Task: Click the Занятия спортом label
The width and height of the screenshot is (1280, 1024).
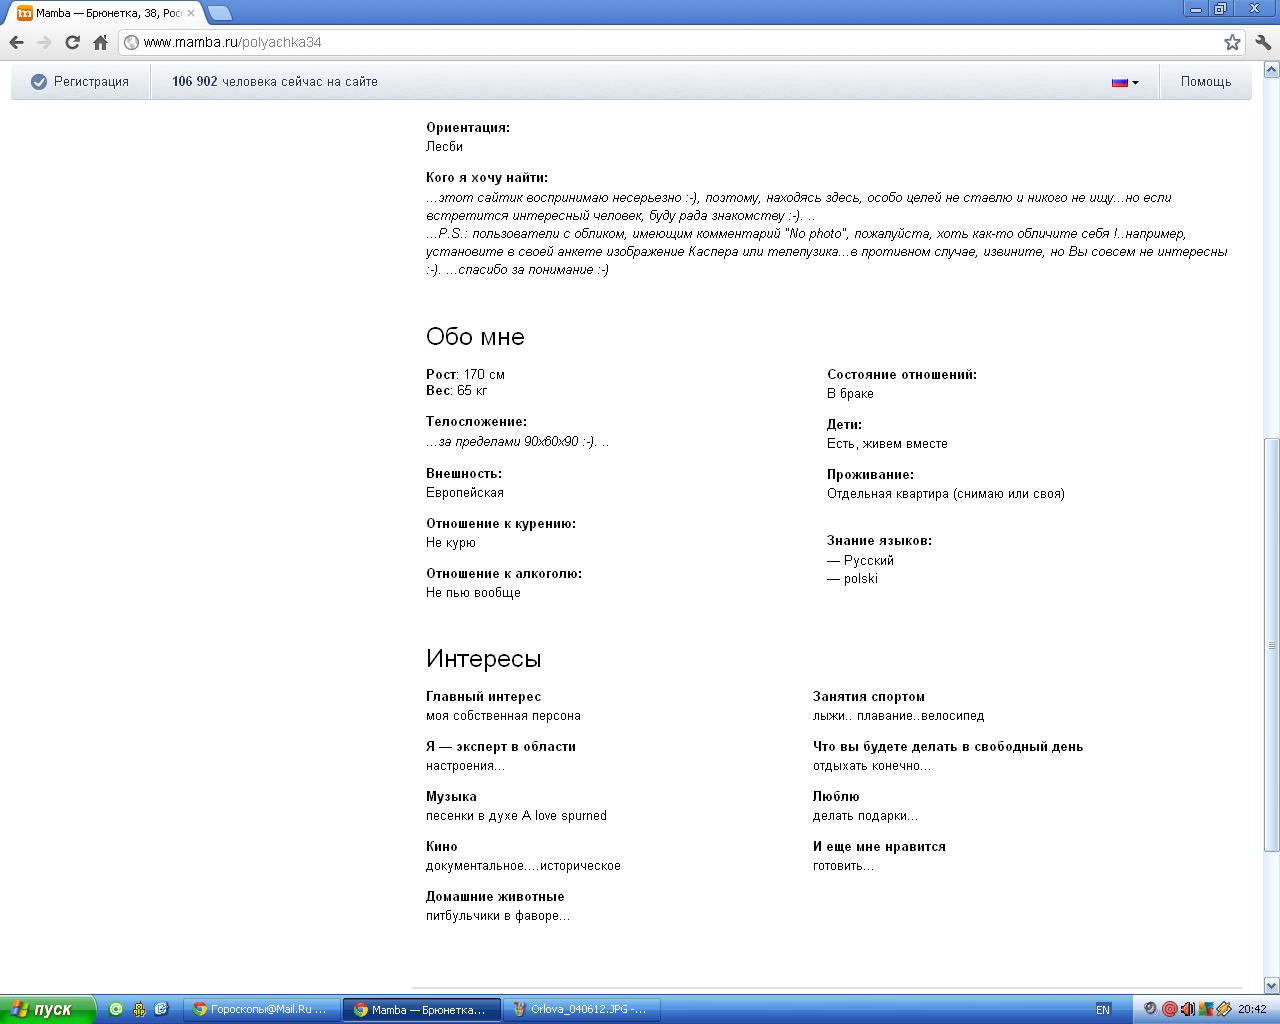Action: coord(868,696)
